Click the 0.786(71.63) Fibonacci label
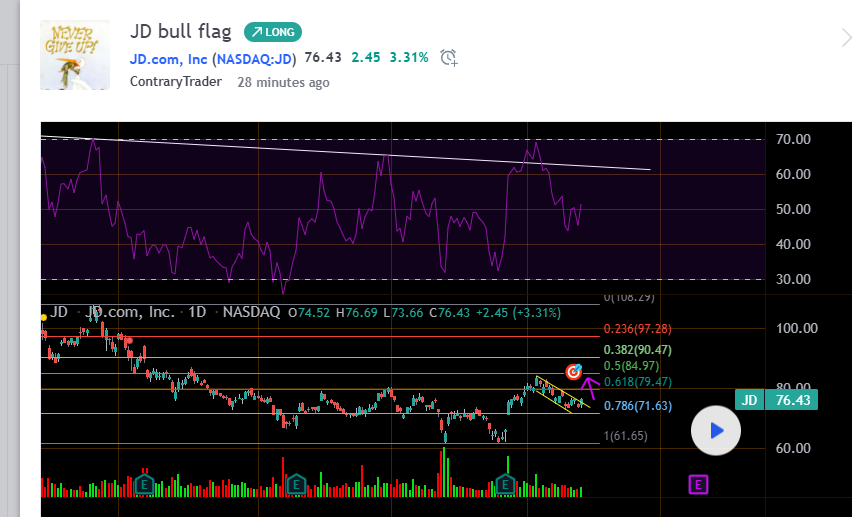The height and width of the screenshot is (517, 852). coord(638,406)
